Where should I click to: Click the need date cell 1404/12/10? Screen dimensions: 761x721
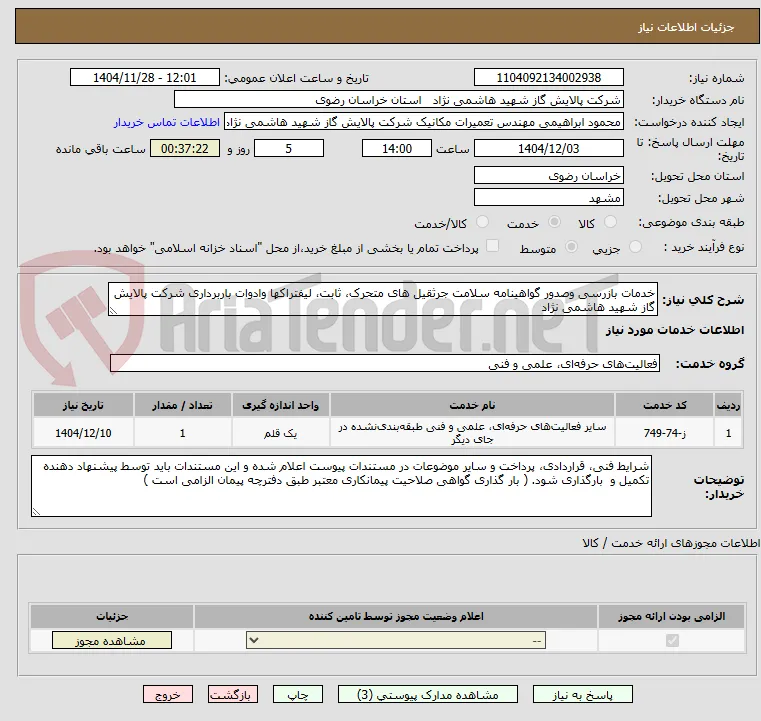coord(83,433)
